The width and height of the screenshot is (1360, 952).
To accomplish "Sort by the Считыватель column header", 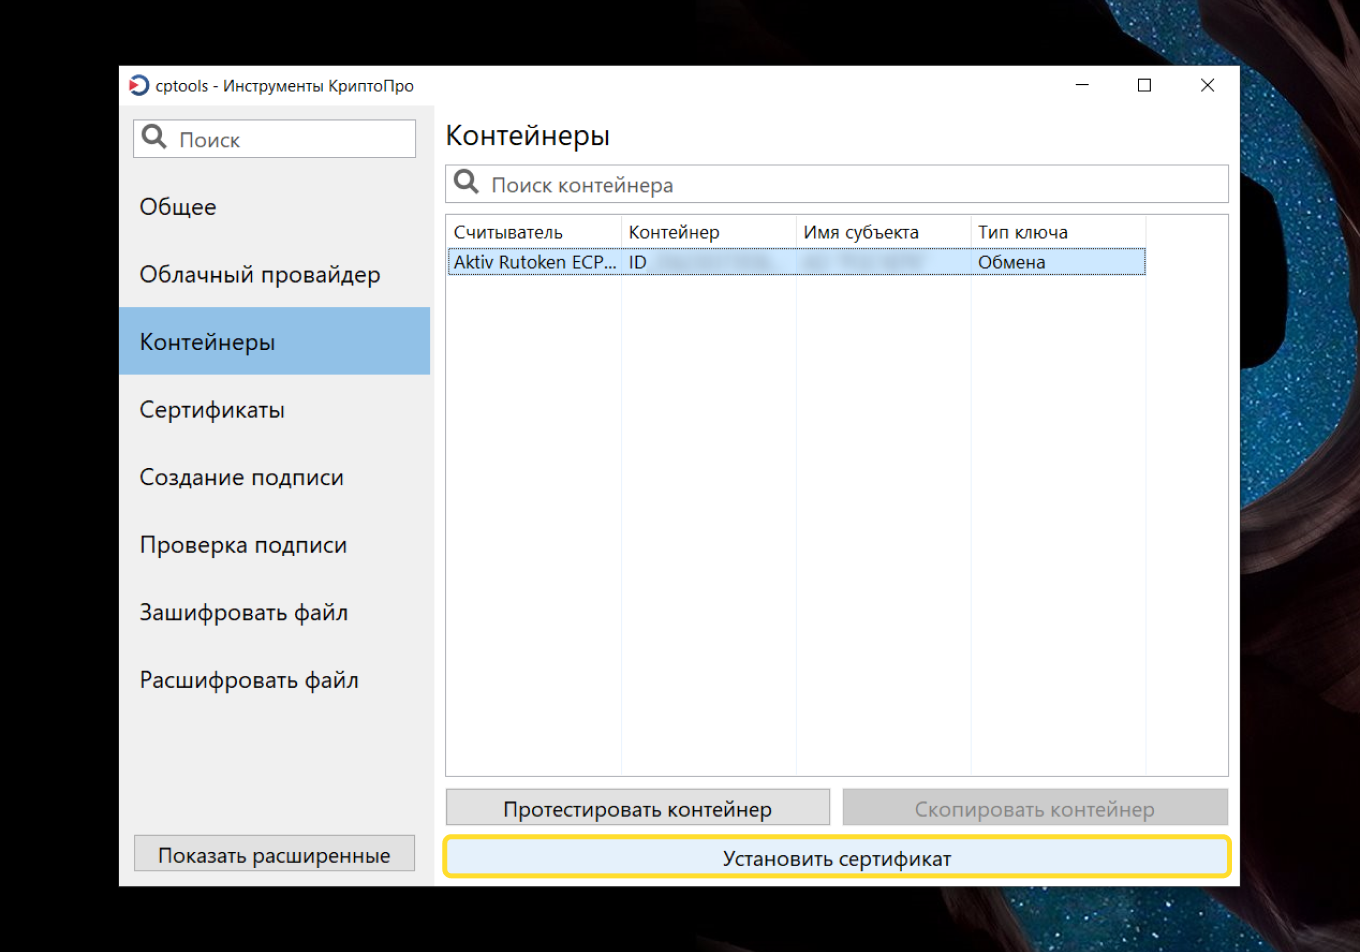I will [x=534, y=232].
